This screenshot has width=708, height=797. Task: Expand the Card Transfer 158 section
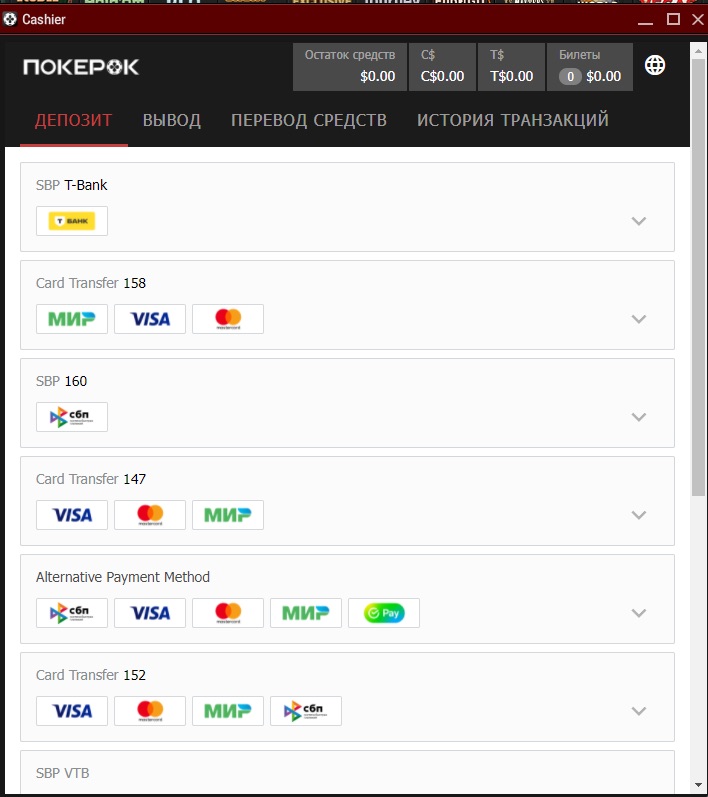pos(638,319)
